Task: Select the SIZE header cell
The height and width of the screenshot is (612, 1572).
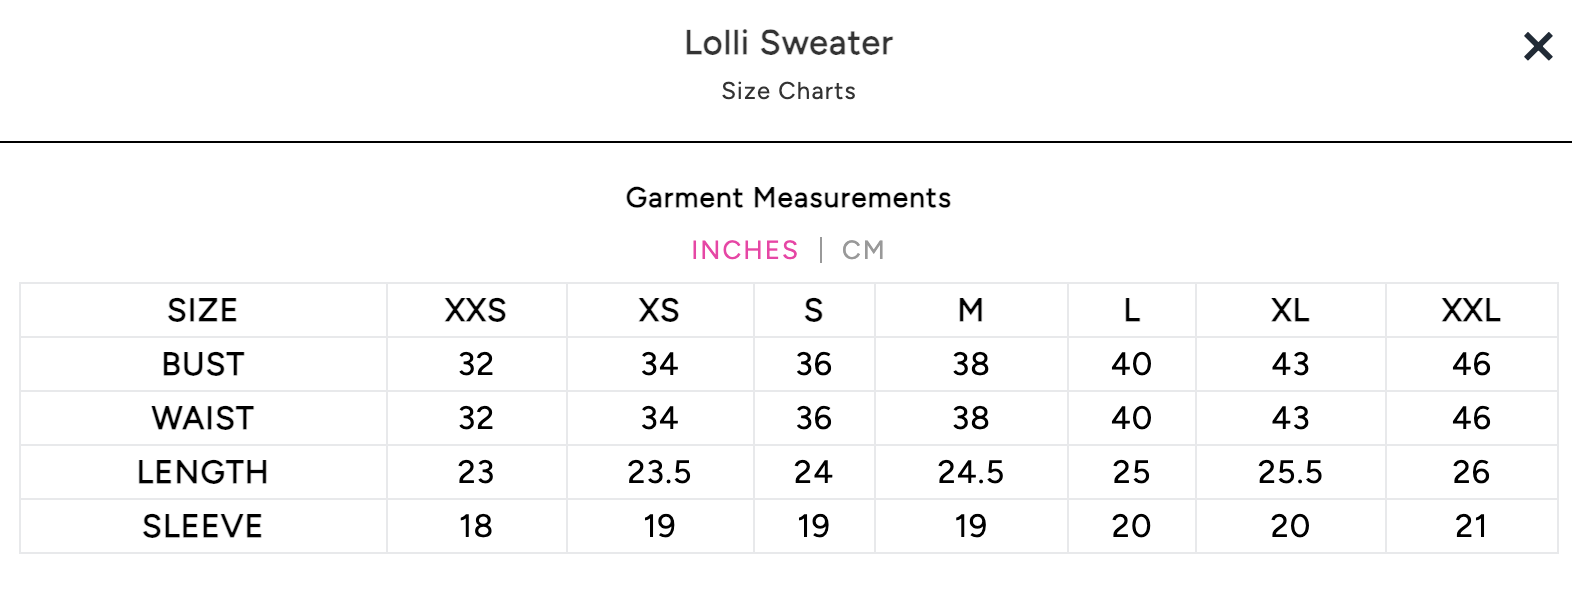Action: (x=202, y=311)
